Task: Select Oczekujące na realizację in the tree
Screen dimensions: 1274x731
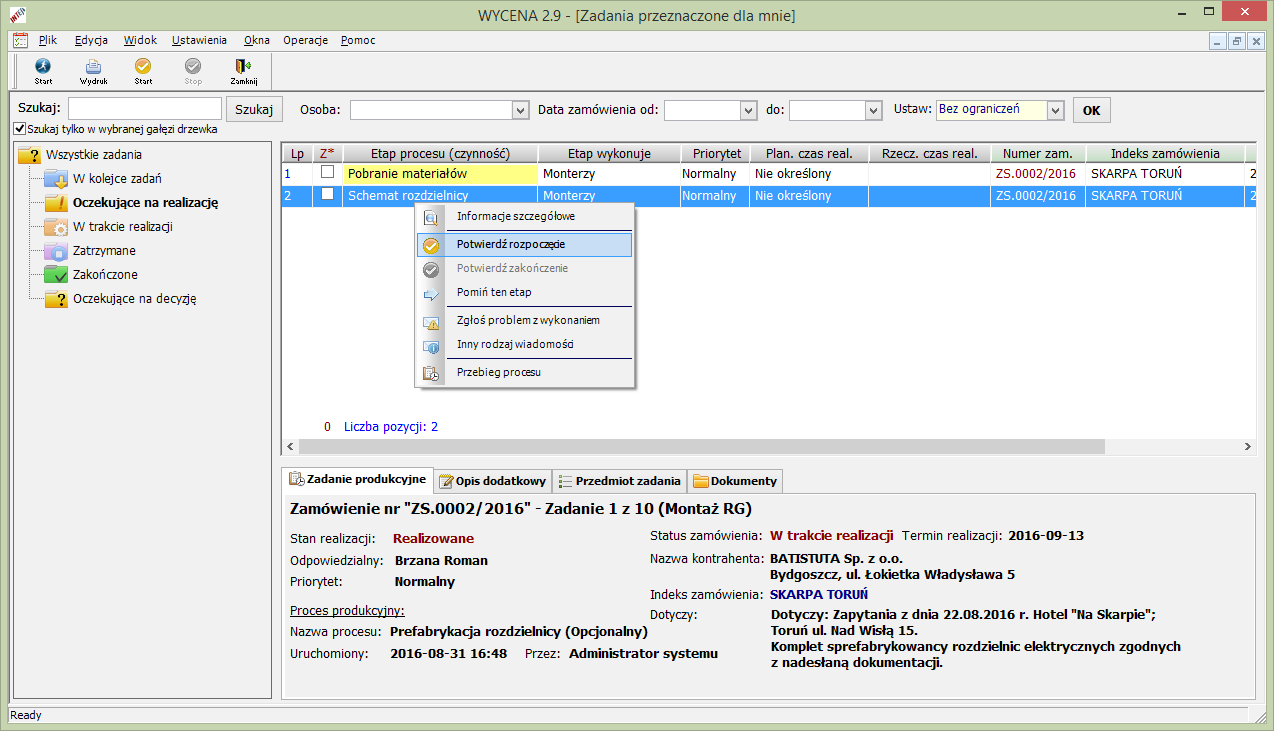Action: (145, 202)
